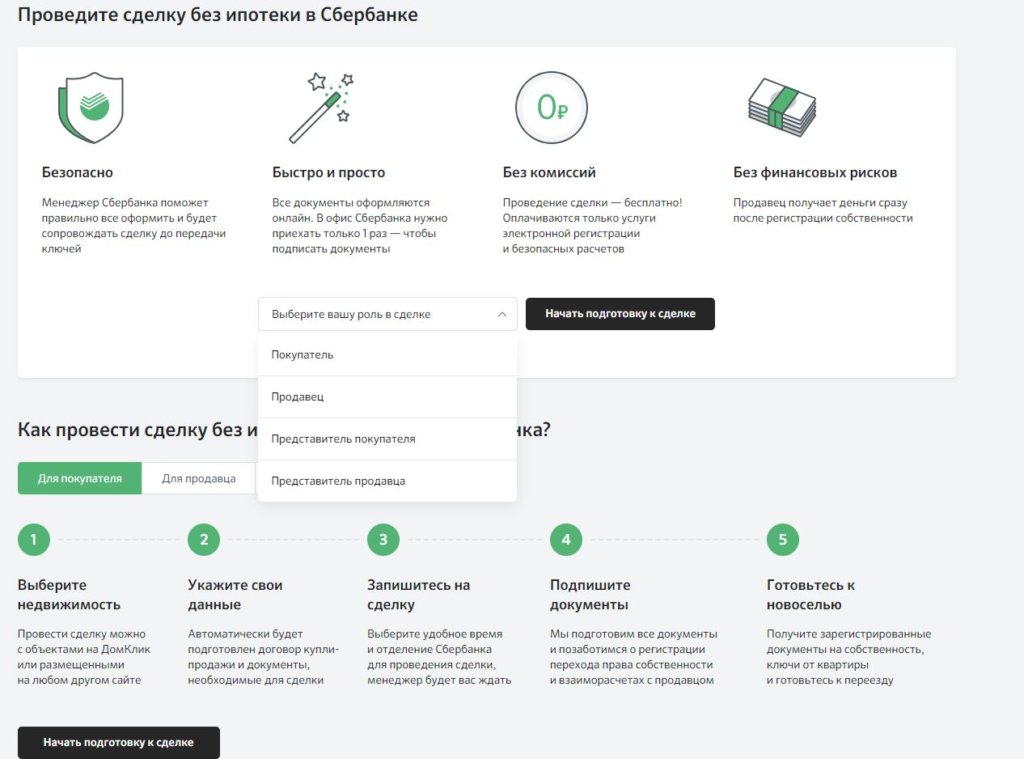Select step 2 «Укажите свои данные» circle icon
Image resolution: width=1024 pixels, height=759 pixels.
pyautogui.click(x=203, y=539)
